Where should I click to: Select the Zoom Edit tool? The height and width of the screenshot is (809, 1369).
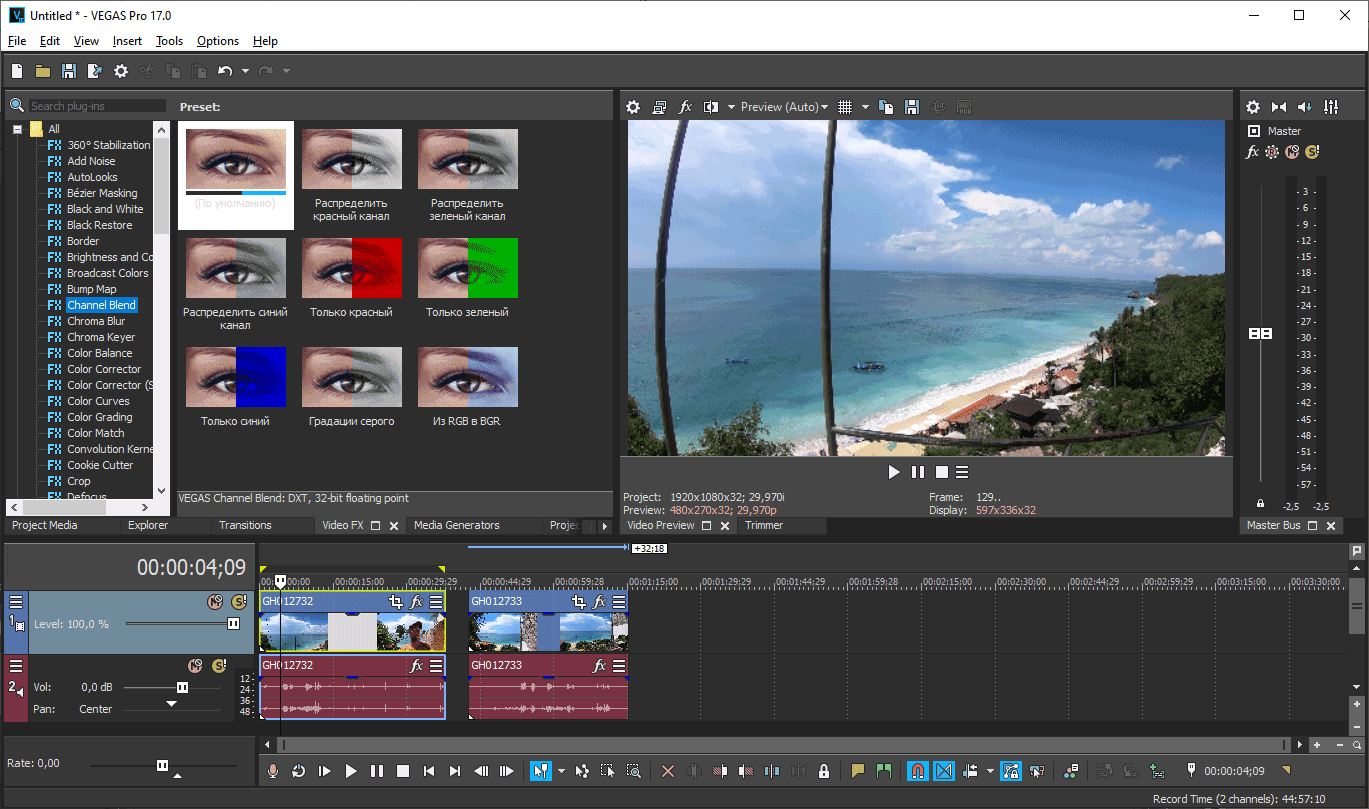pos(633,771)
